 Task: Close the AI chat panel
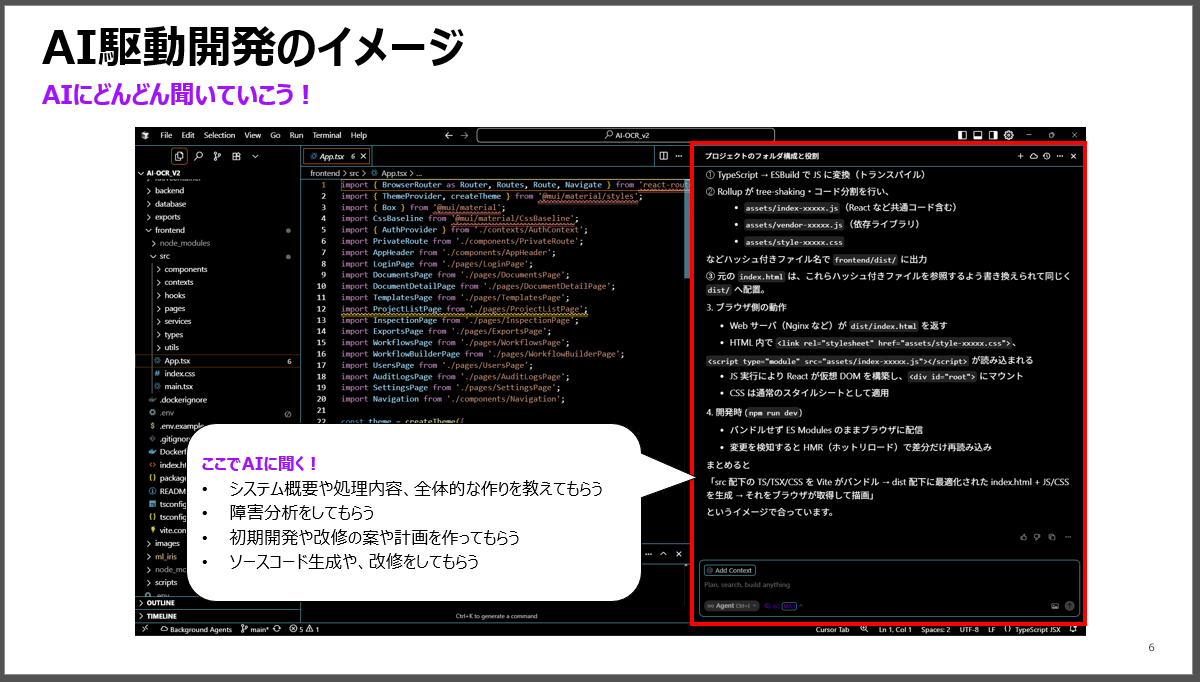coord(1073,156)
